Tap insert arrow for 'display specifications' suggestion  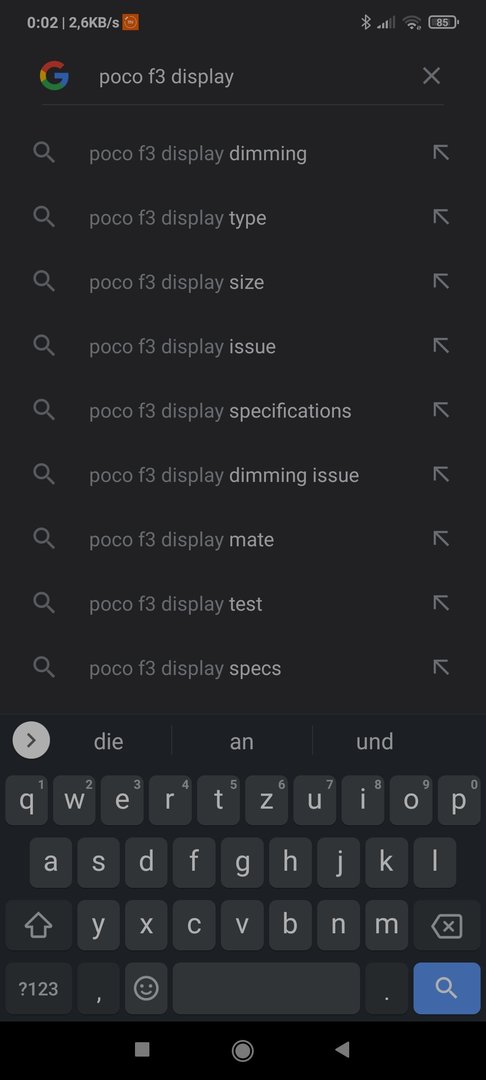tap(441, 410)
